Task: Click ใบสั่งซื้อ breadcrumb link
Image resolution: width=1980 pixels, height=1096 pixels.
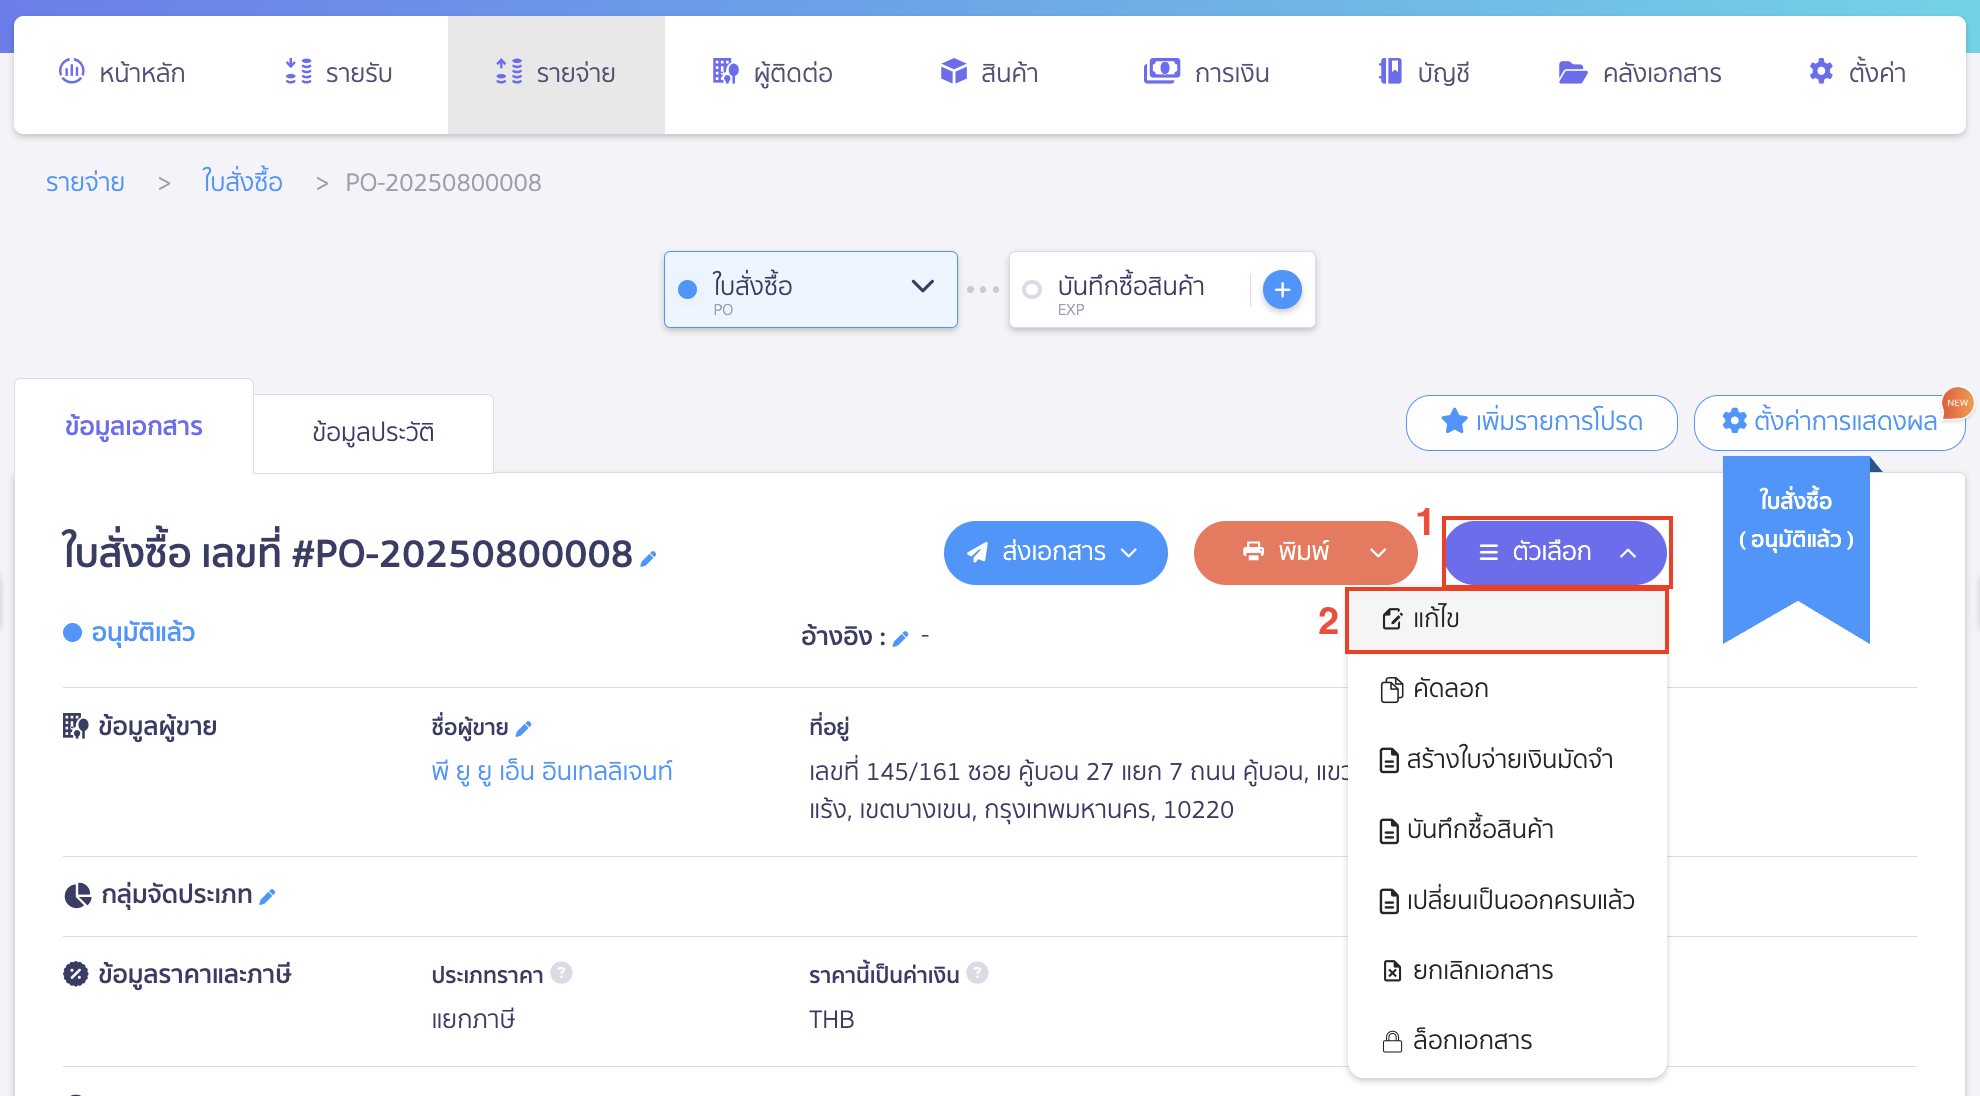Action: pos(242,182)
